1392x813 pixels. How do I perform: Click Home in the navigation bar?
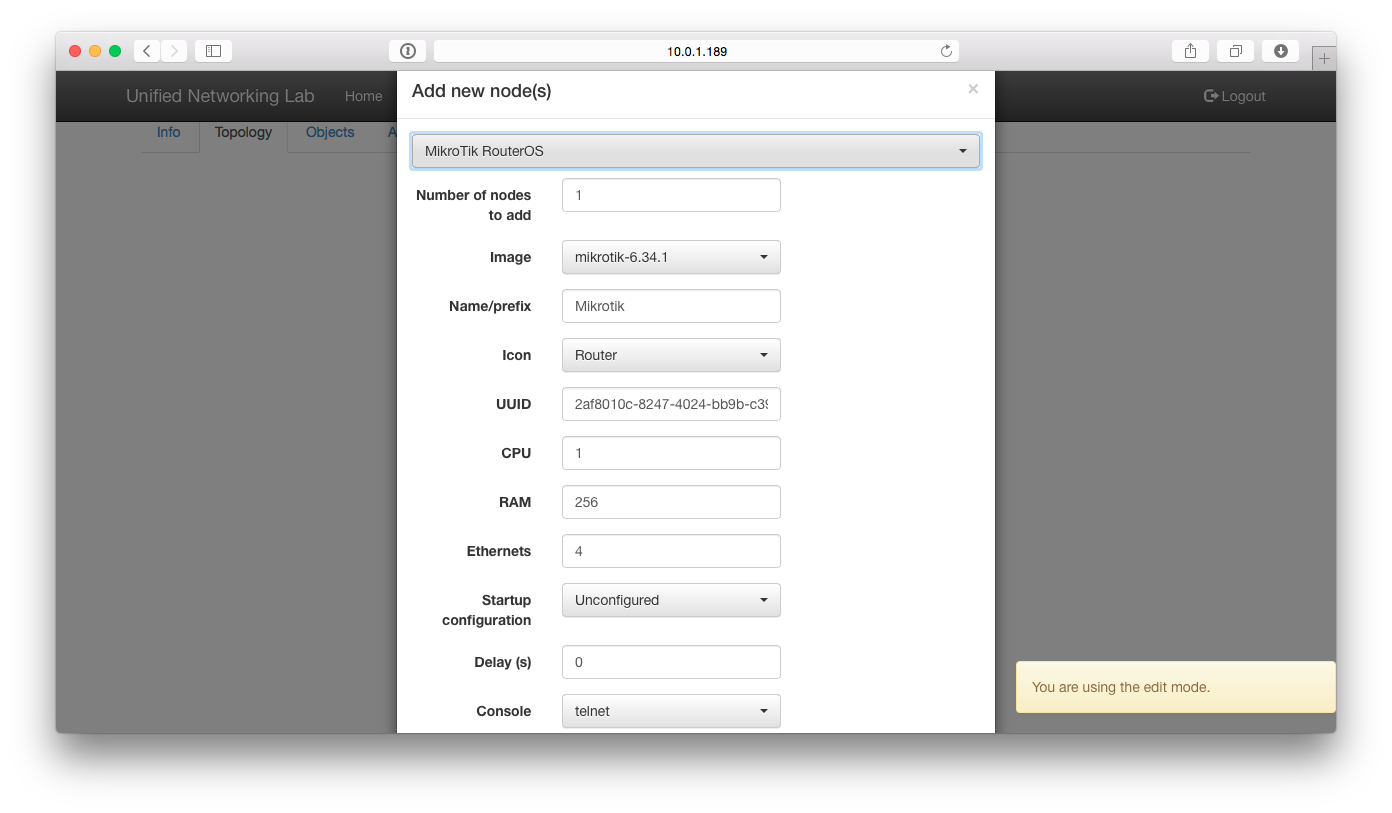coord(363,96)
